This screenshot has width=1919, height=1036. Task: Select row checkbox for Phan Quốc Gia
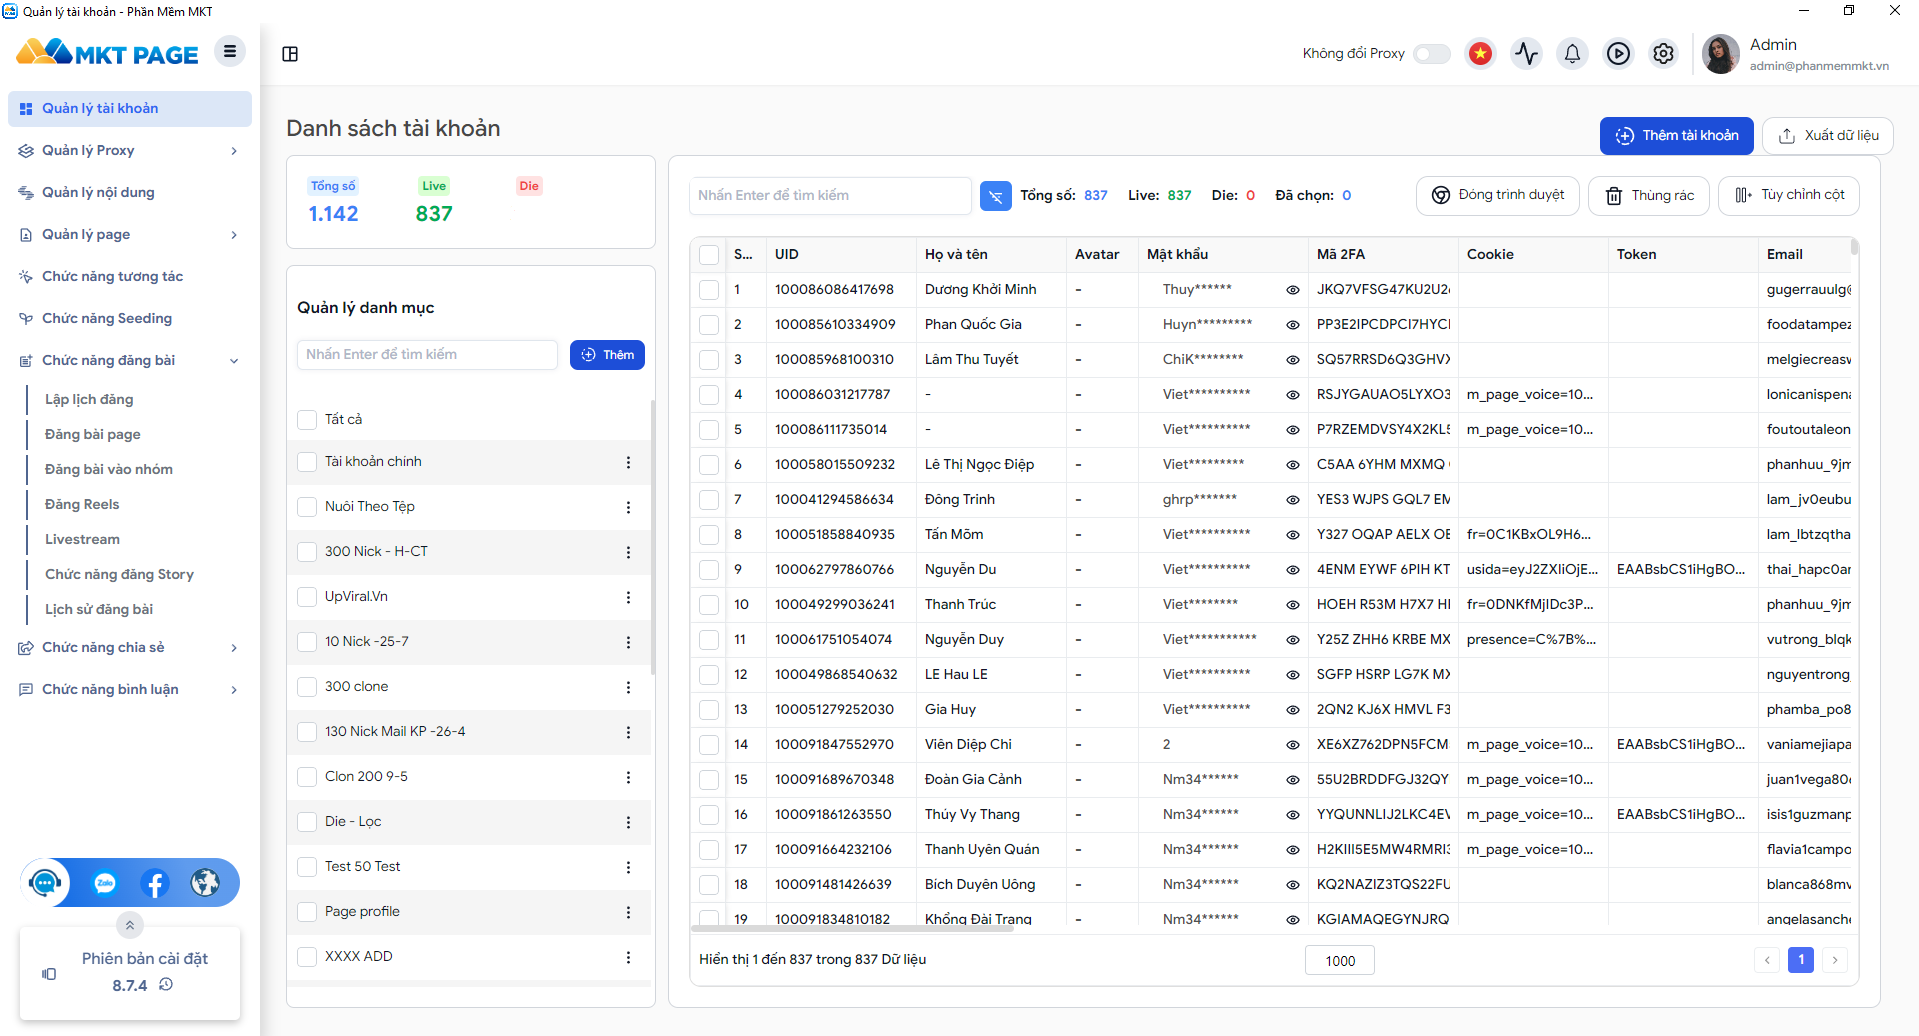coord(709,325)
